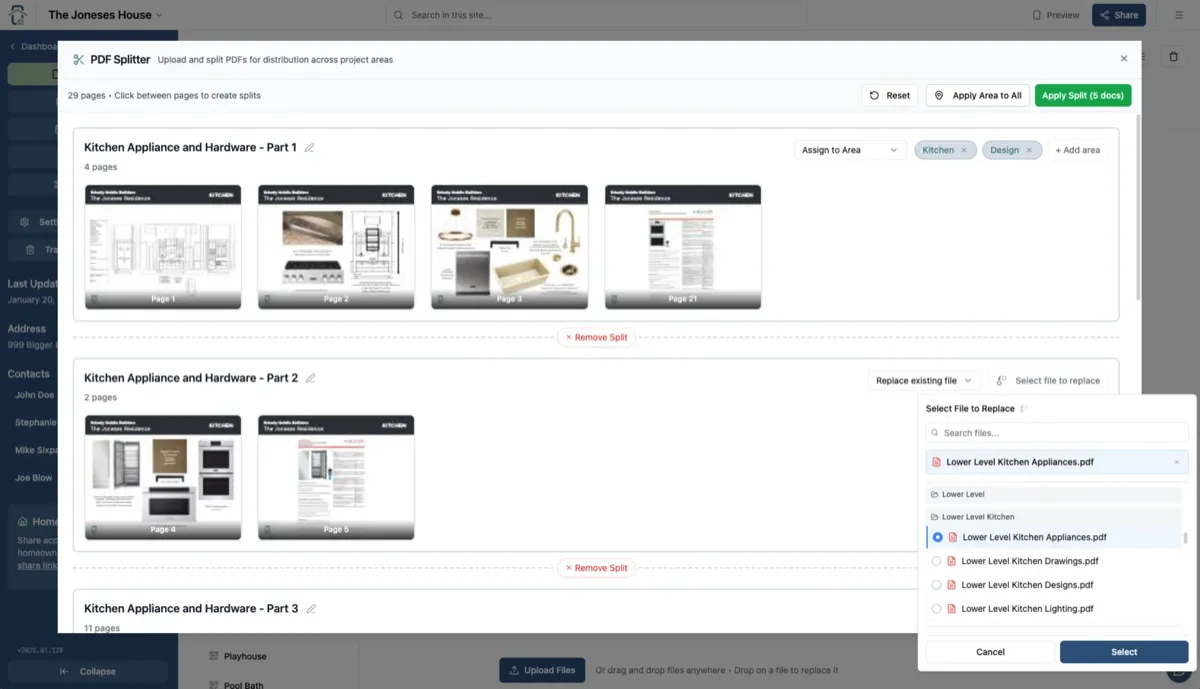Open the hamburger menu top right
This screenshot has height=689, width=1200.
click(1178, 15)
